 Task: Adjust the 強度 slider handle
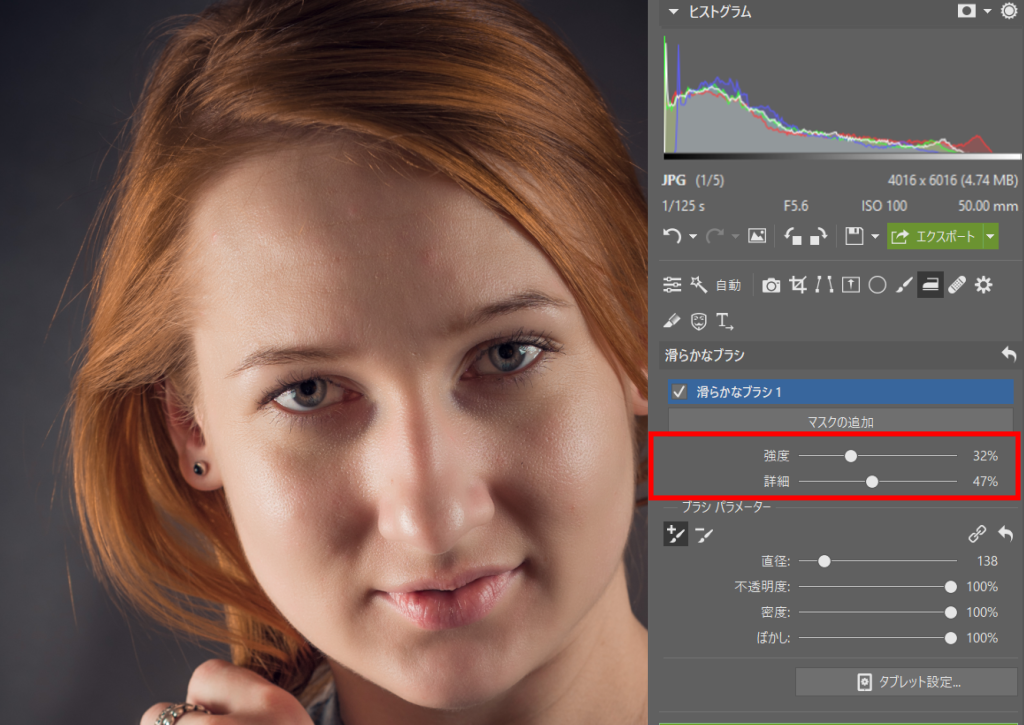click(x=850, y=456)
